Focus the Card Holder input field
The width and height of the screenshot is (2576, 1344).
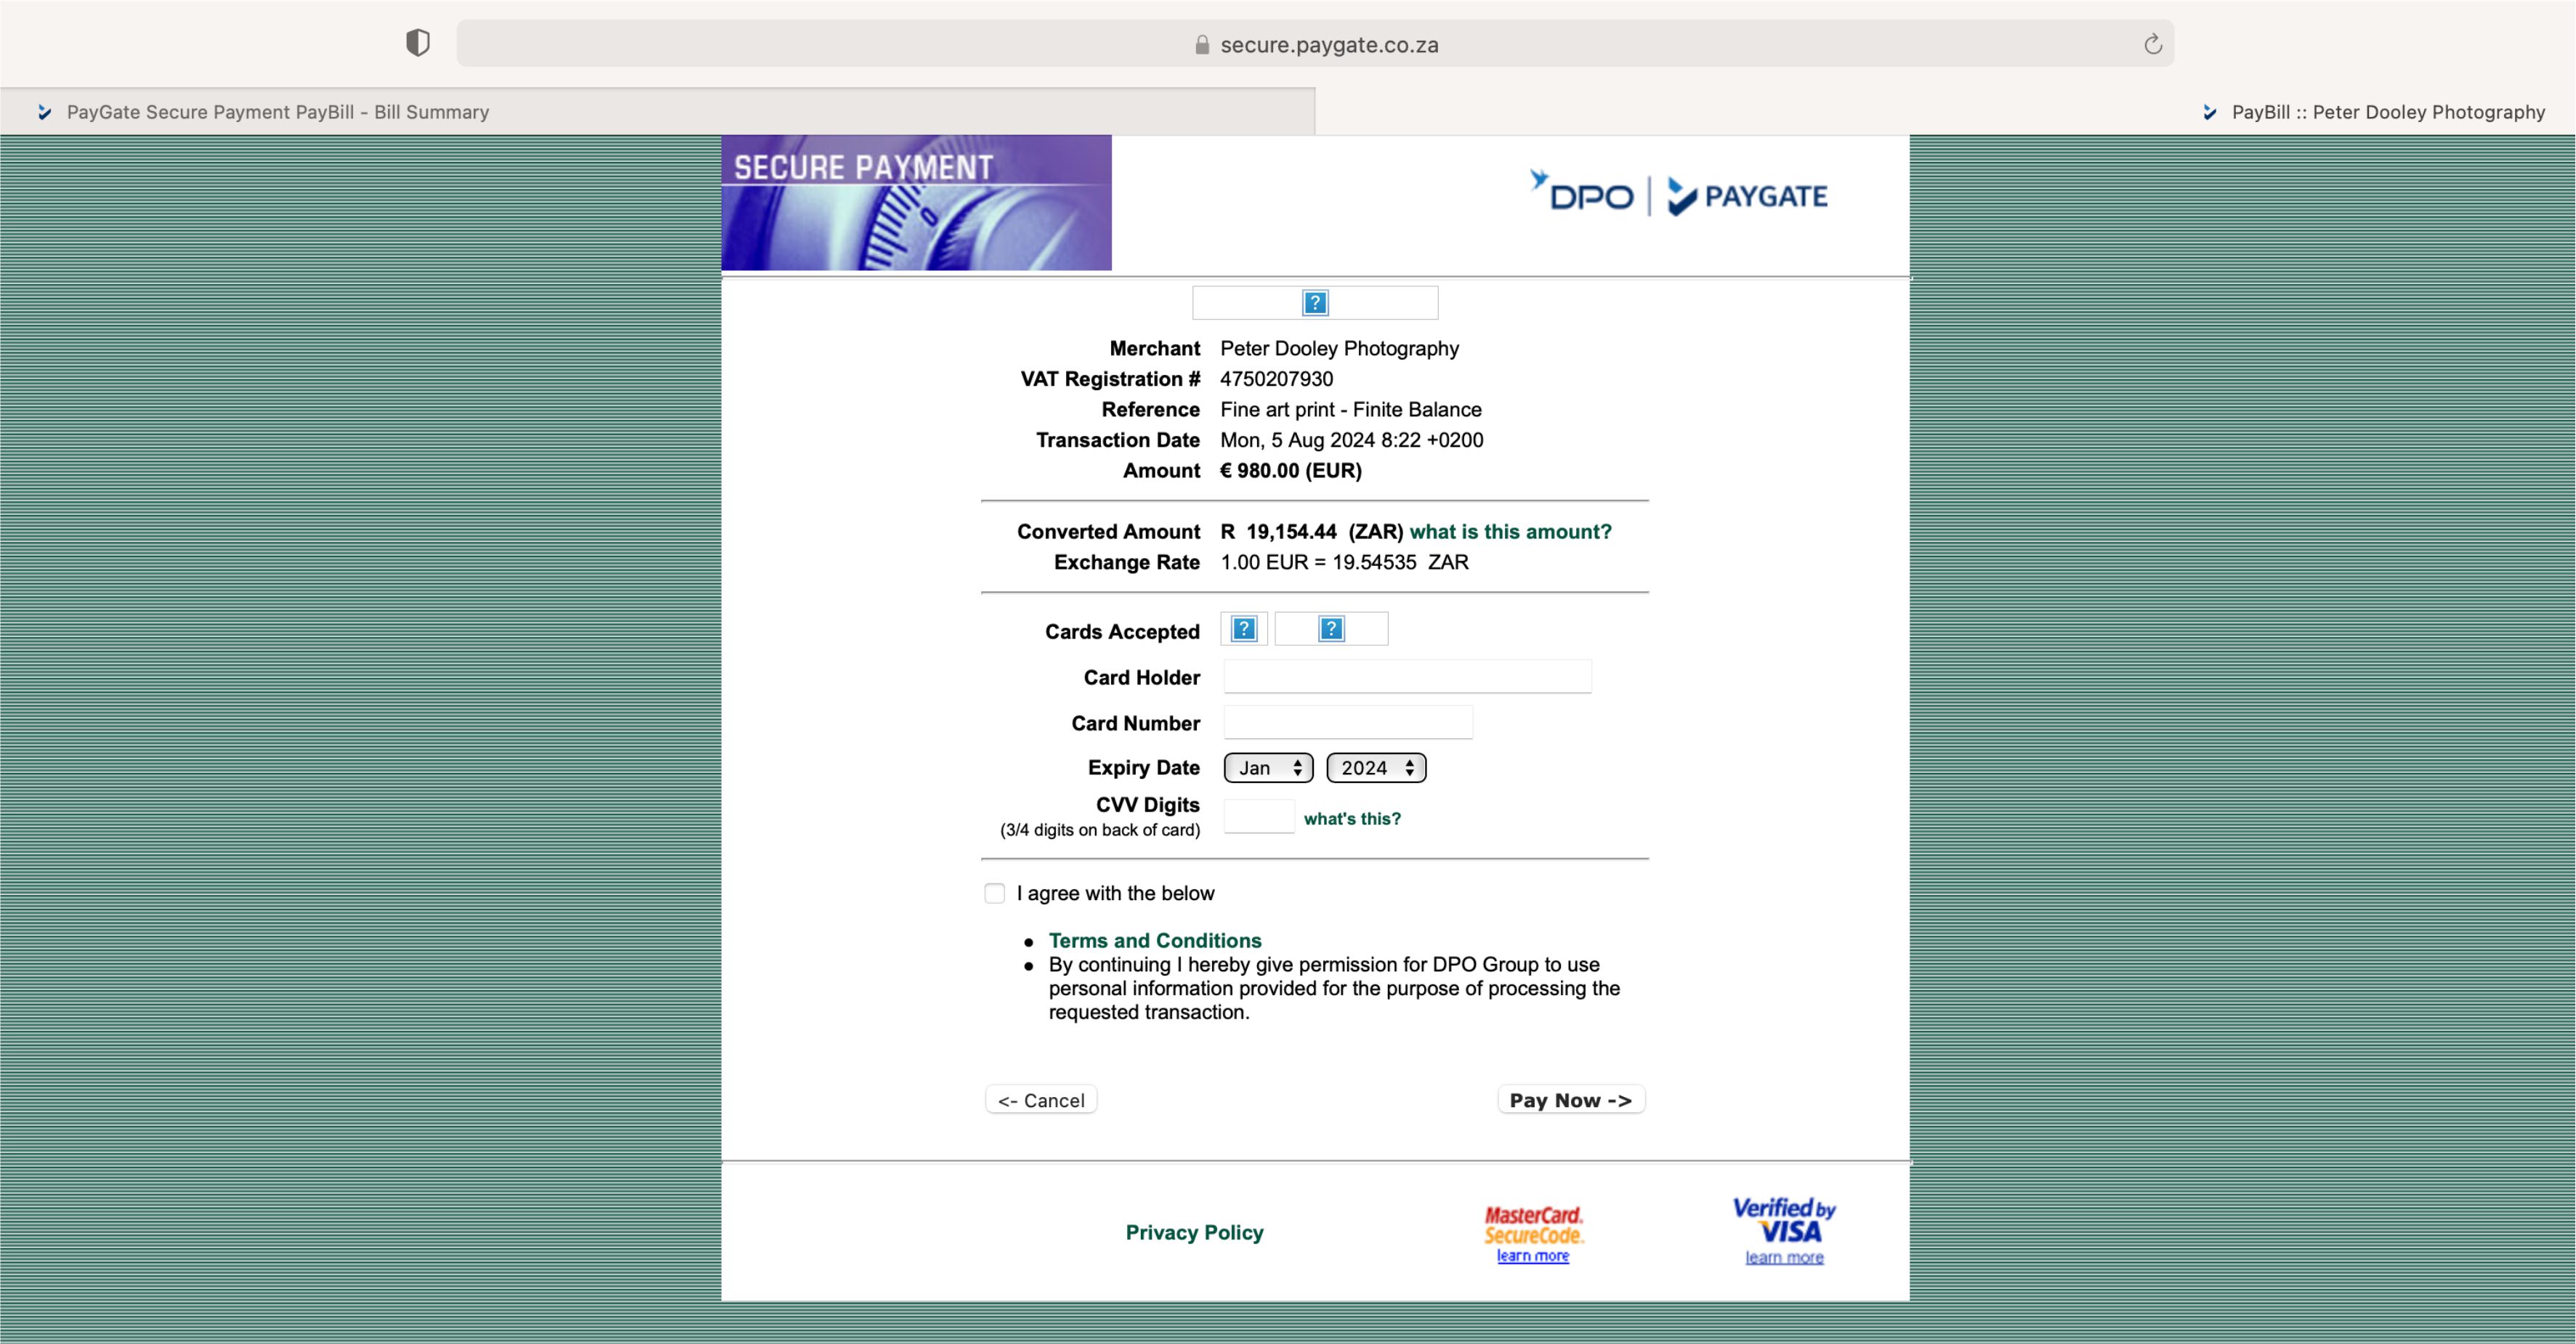[1407, 677]
